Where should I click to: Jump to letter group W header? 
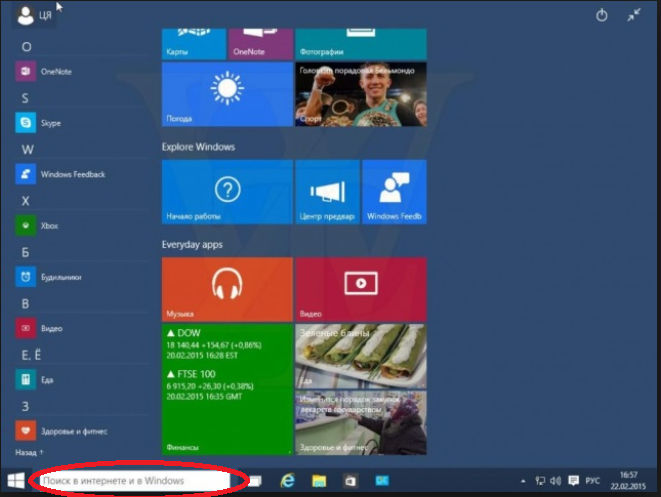25,149
